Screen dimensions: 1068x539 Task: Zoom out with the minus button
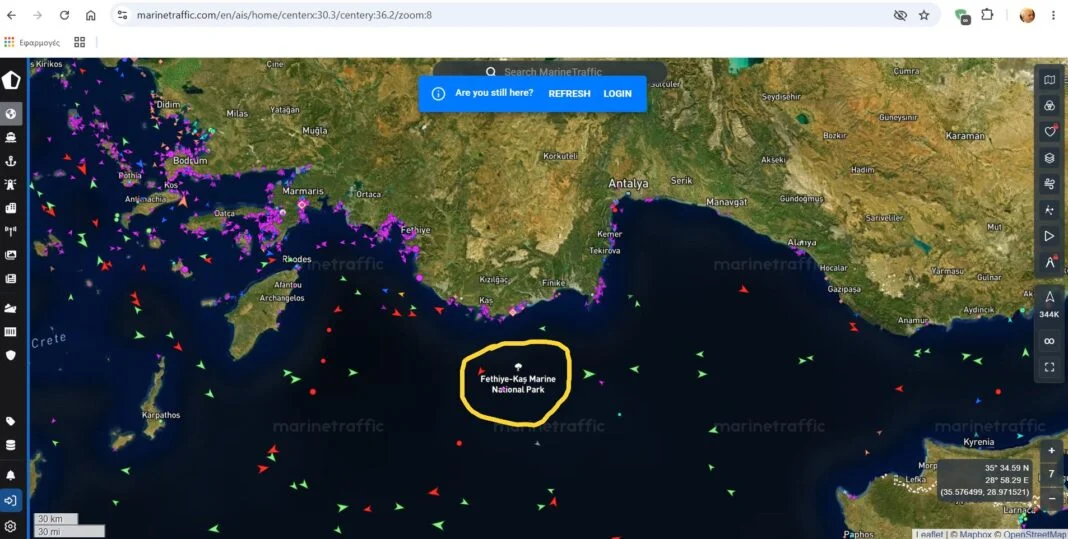coord(1052,498)
